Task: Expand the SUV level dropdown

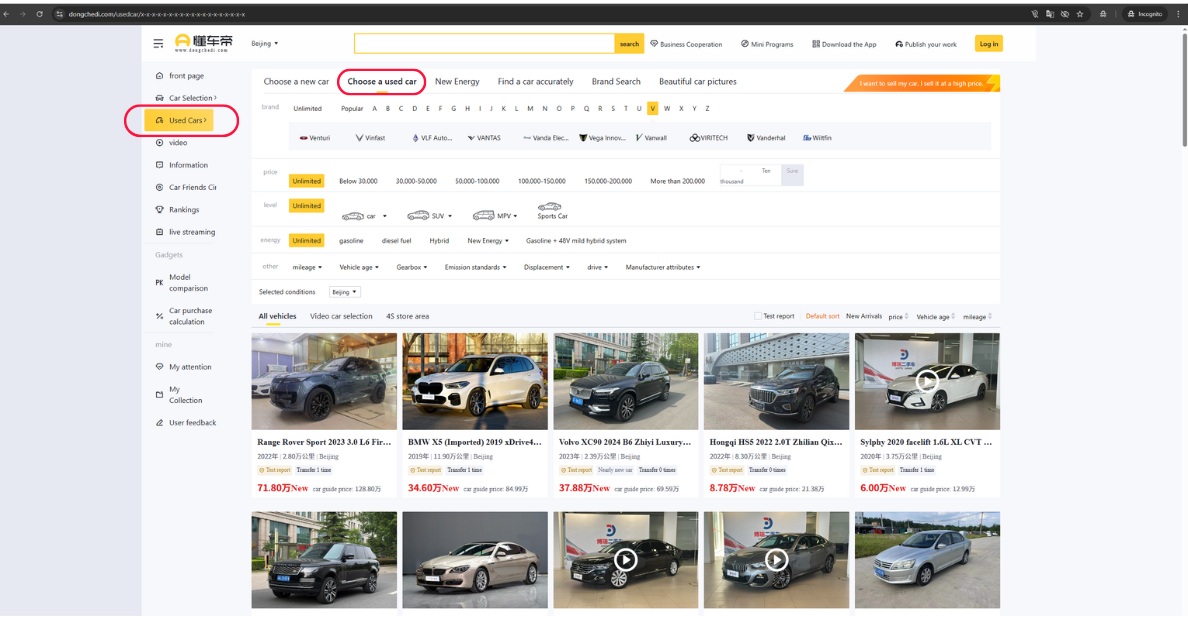Action: [x=430, y=216]
